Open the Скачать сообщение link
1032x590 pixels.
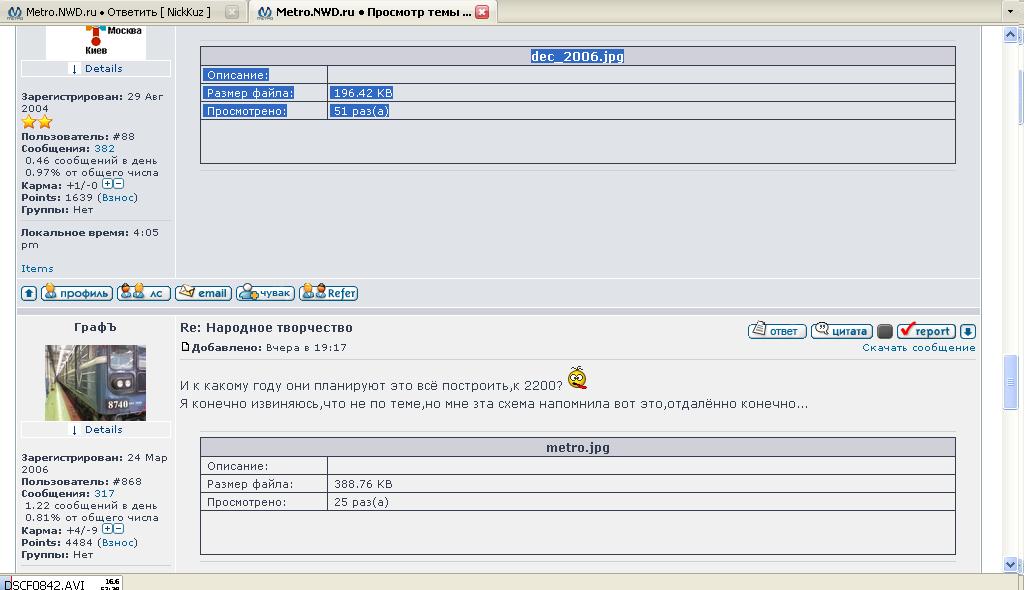pyautogui.click(x=918, y=348)
